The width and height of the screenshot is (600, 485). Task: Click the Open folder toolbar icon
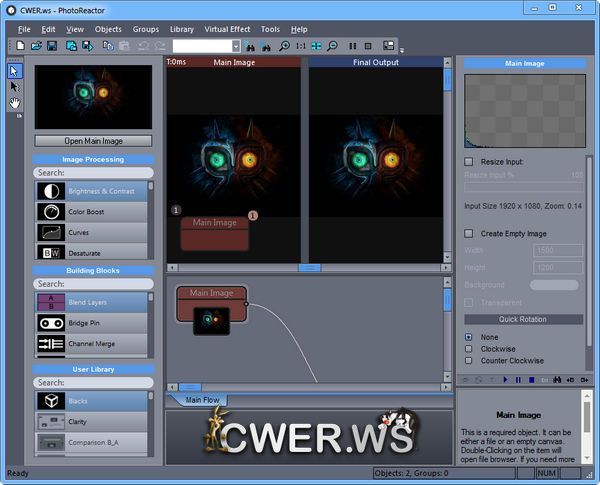point(36,46)
